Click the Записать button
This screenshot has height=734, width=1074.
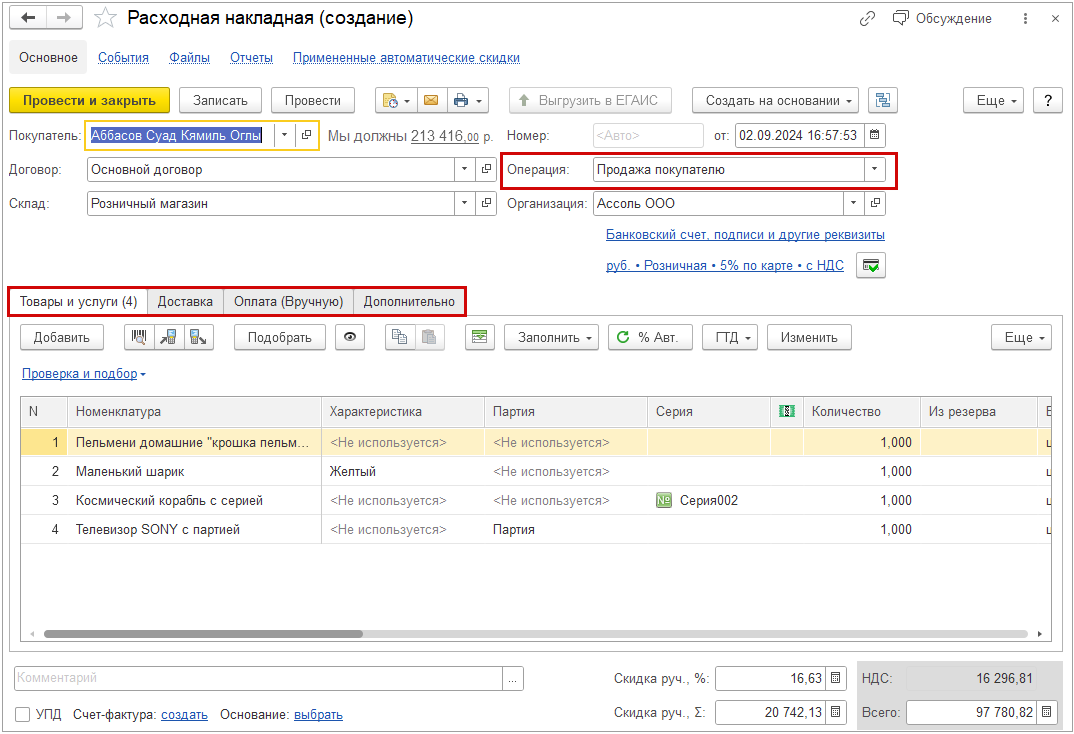[x=221, y=101]
